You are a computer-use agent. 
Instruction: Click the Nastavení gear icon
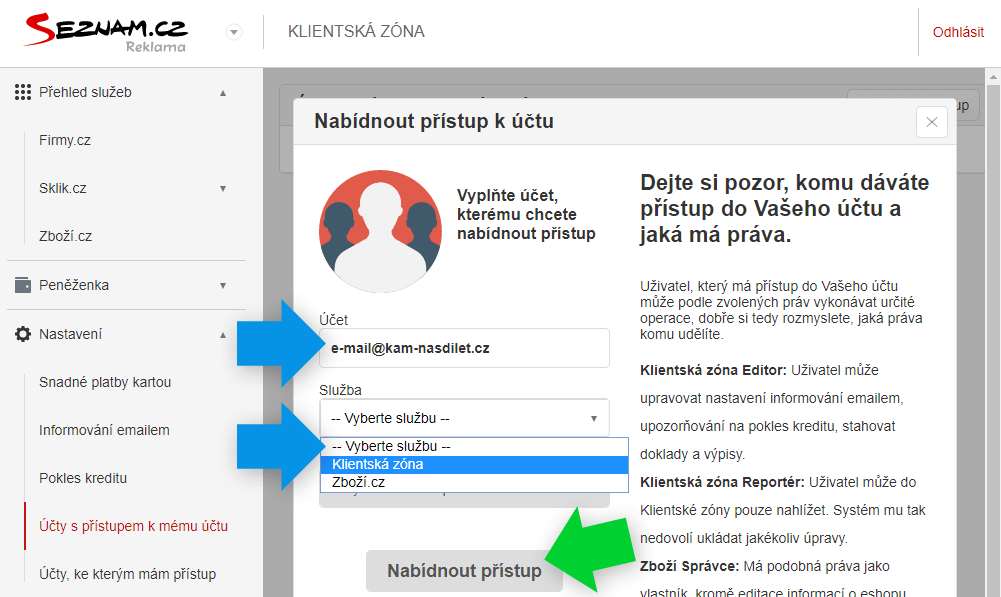point(23,334)
